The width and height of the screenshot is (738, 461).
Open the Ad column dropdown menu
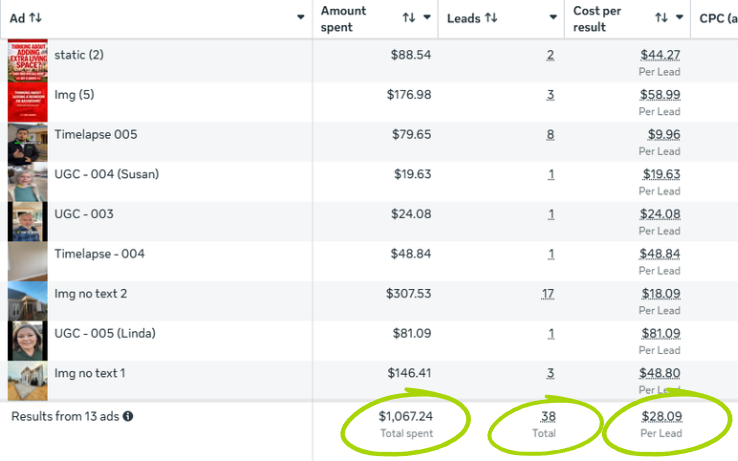(300, 17)
